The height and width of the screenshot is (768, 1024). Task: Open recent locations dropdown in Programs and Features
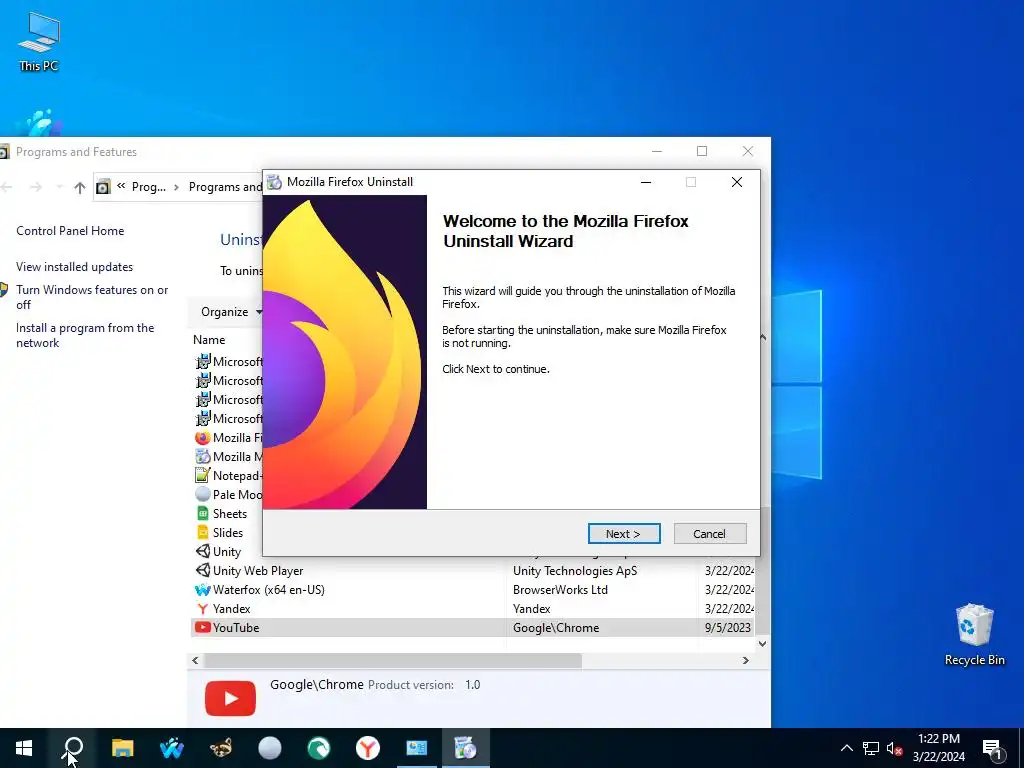59,187
